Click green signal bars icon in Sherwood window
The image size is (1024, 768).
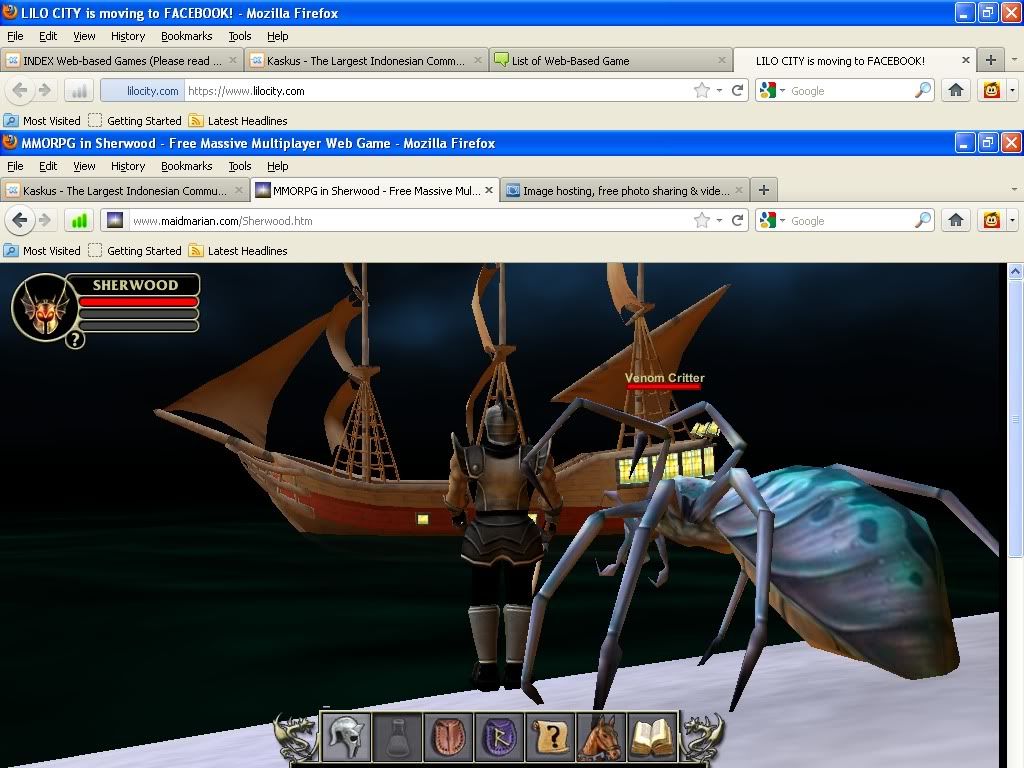click(x=79, y=221)
